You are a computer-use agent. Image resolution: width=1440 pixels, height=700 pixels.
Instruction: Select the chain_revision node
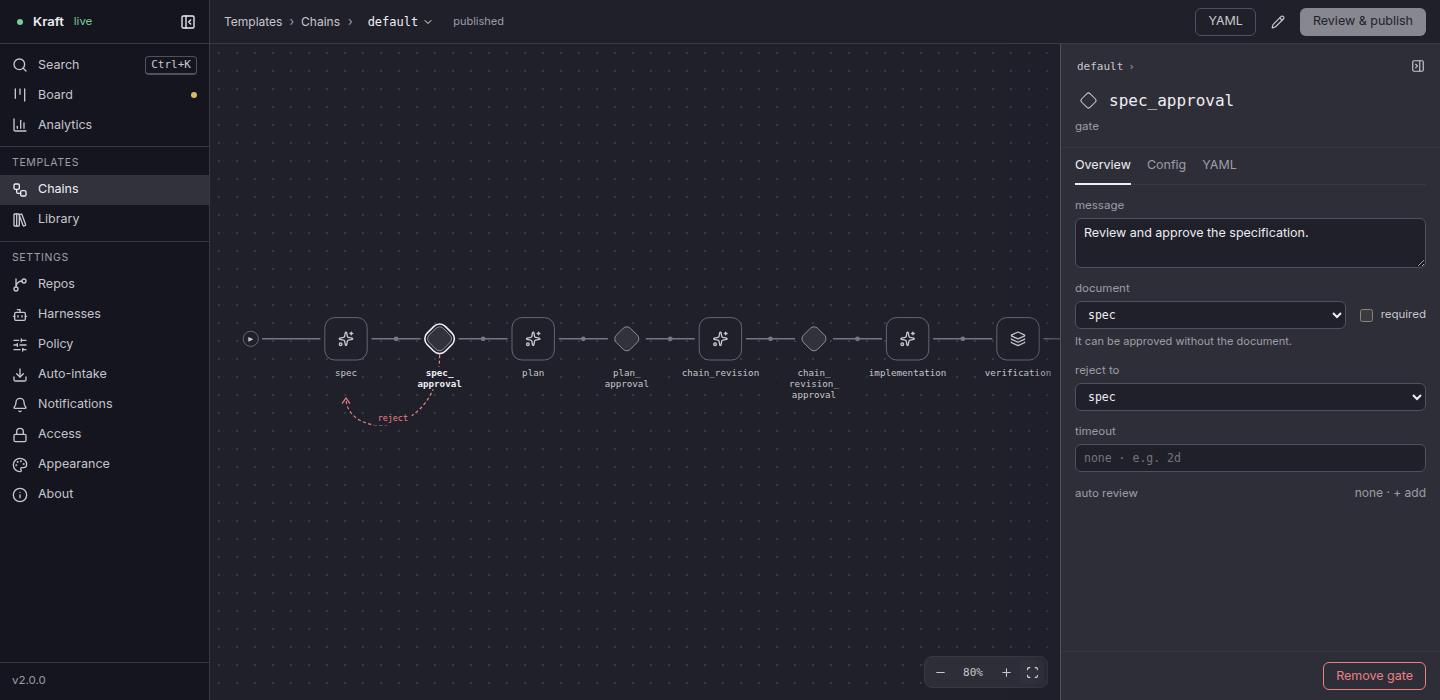click(720, 339)
